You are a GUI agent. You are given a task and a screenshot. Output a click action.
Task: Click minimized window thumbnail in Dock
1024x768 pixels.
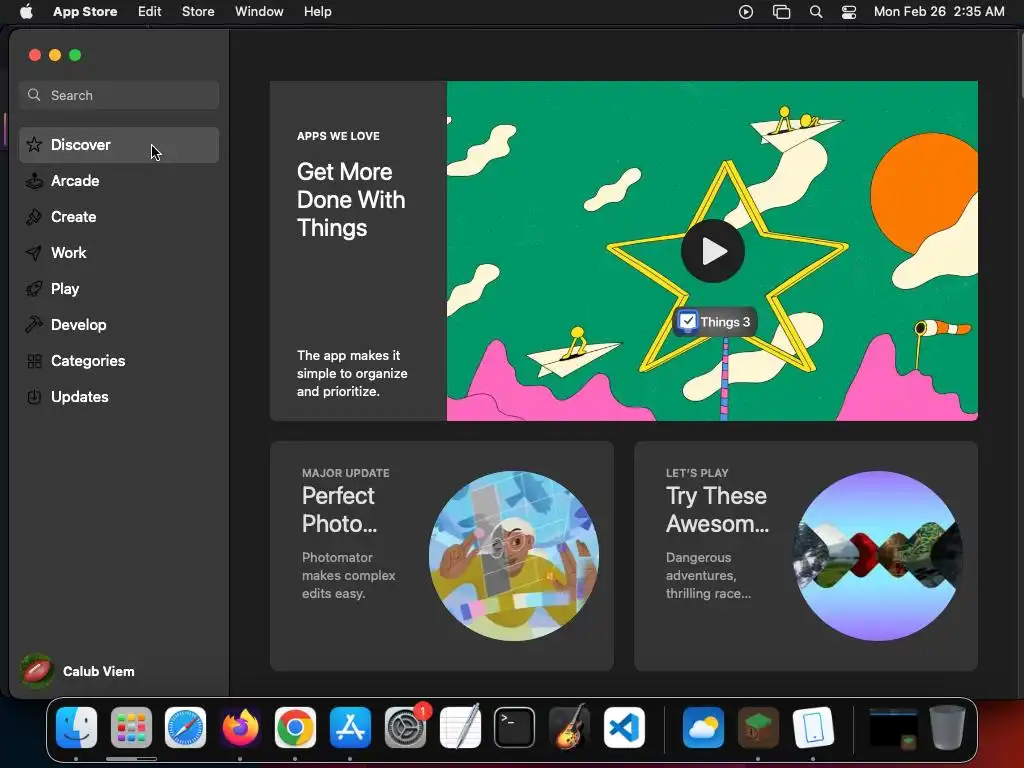point(893,729)
